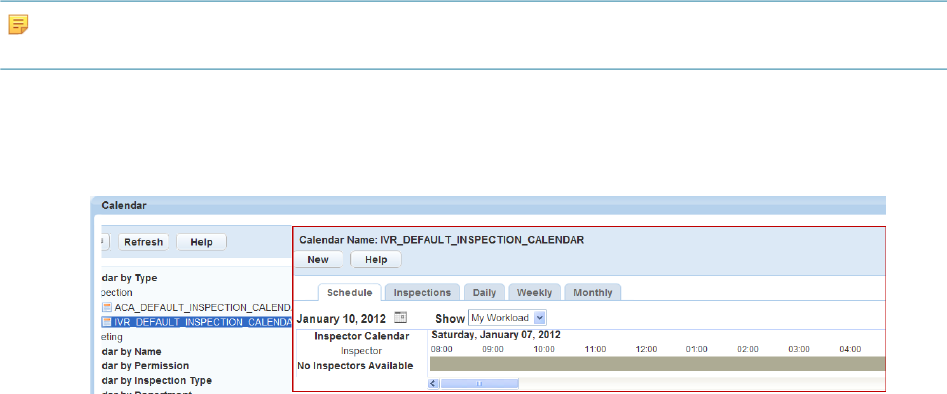
Task: Switch to the Schedule tab
Action: [350, 292]
